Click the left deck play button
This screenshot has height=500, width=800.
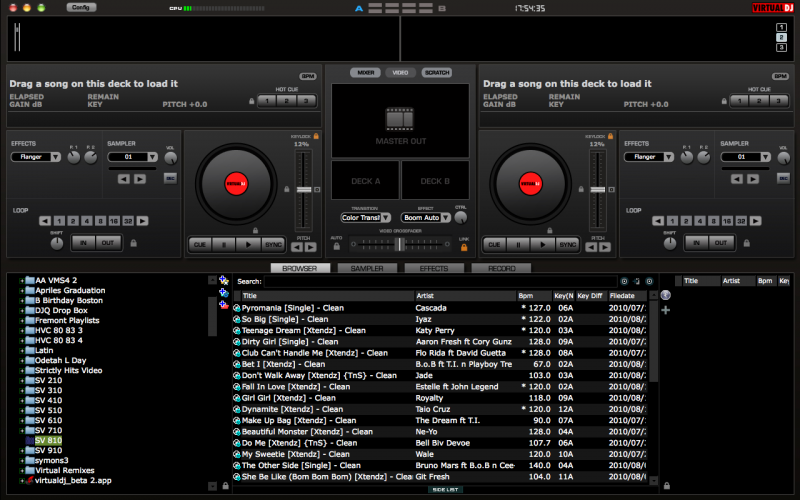(248, 245)
